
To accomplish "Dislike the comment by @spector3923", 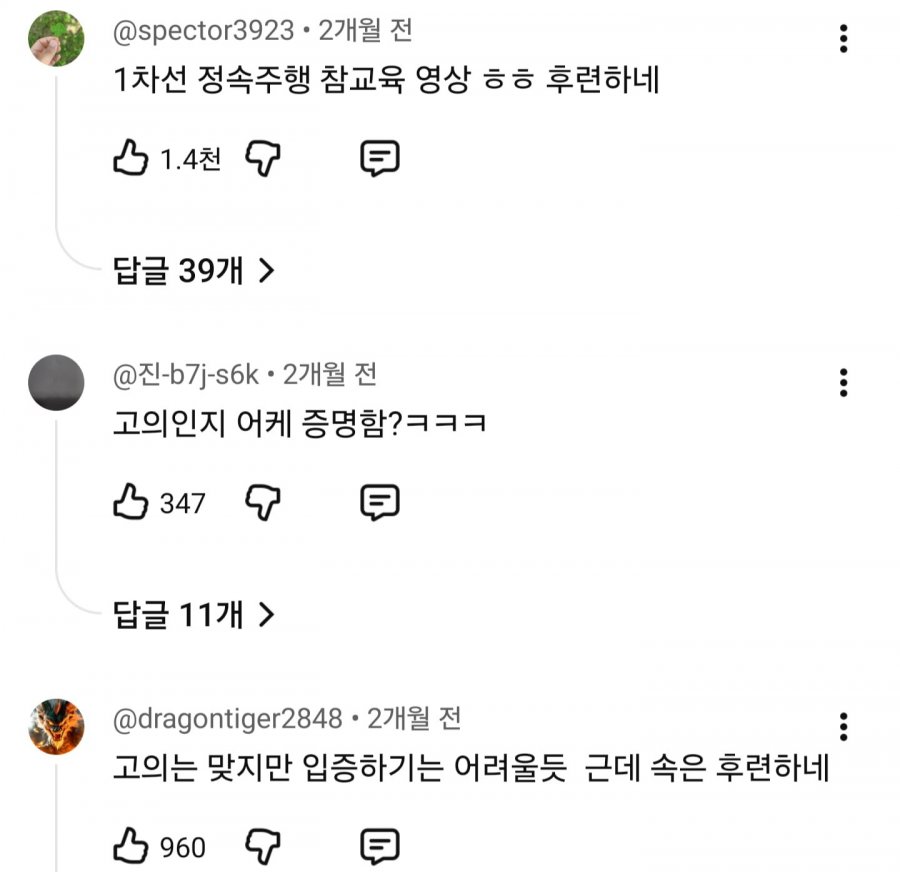I will point(261,156).
